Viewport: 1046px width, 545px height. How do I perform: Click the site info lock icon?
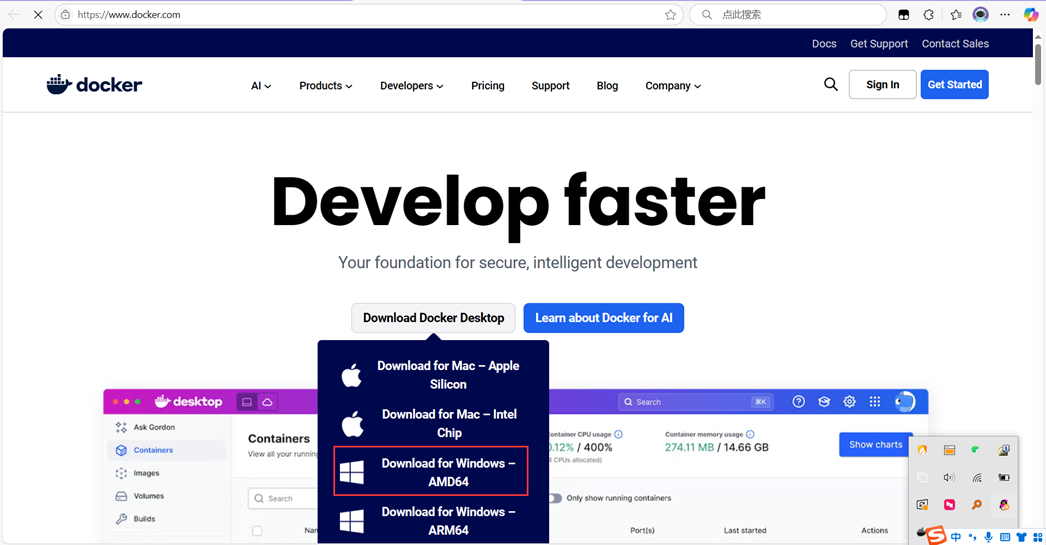(x=65, y=15)
